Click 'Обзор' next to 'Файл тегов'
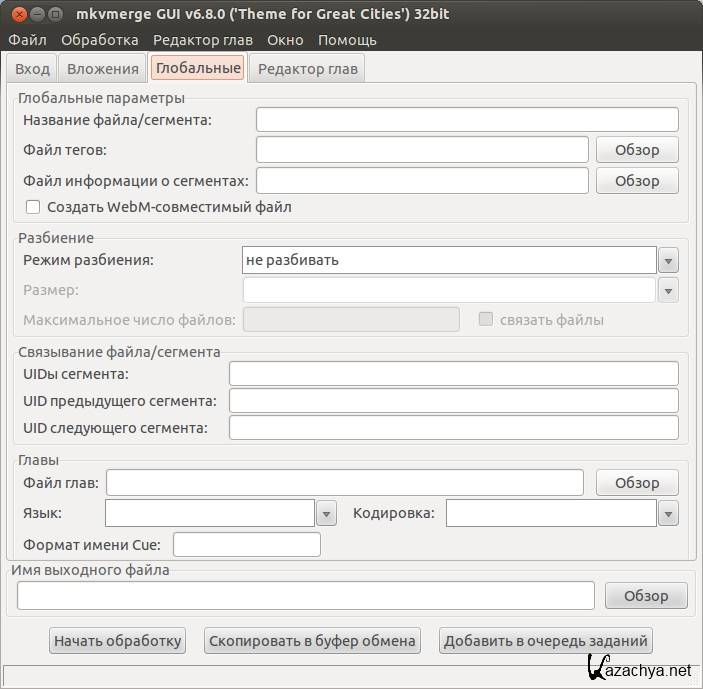Viewport: 703px width, 689px height. point(637,150)
